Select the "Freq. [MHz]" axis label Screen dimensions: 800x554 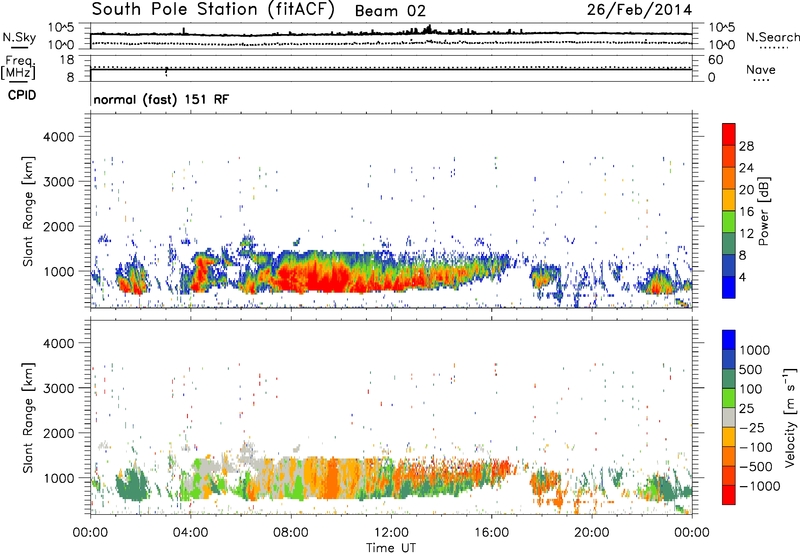coord(18,68)
